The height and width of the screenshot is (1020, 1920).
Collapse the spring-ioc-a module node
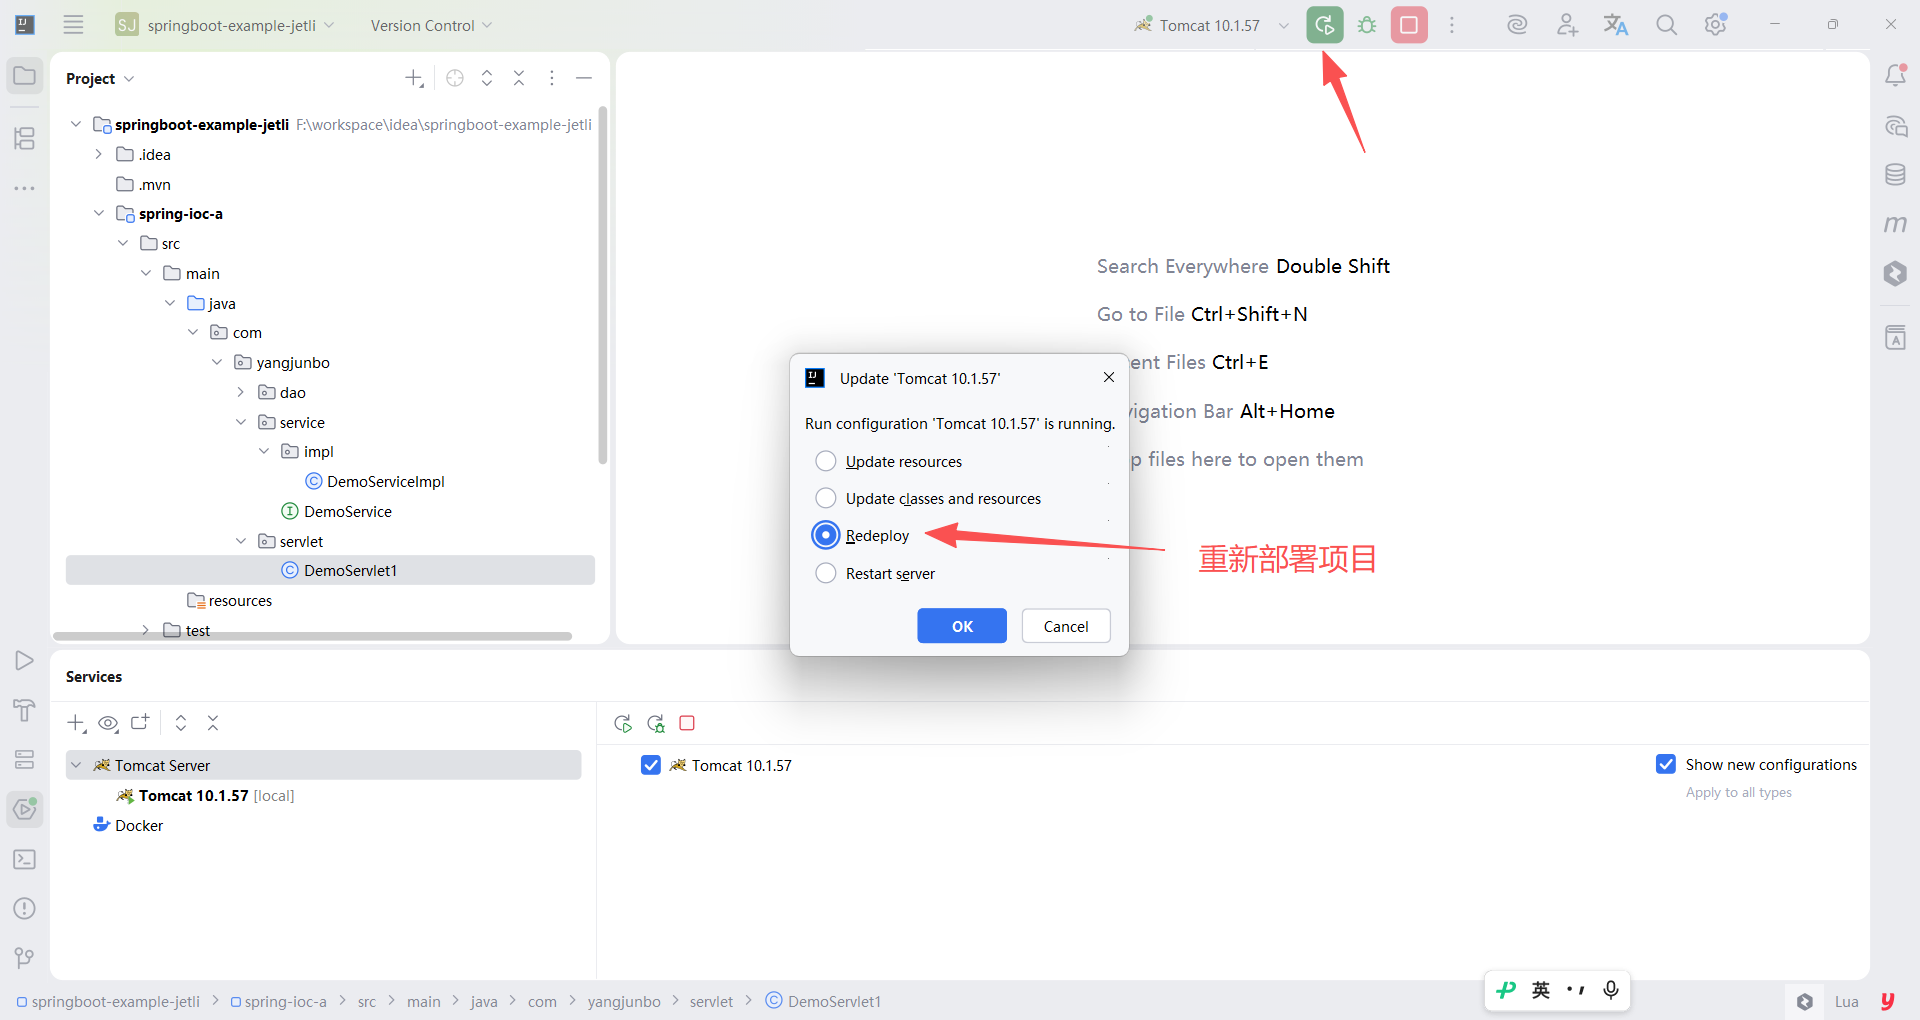(x=99, y=213)
